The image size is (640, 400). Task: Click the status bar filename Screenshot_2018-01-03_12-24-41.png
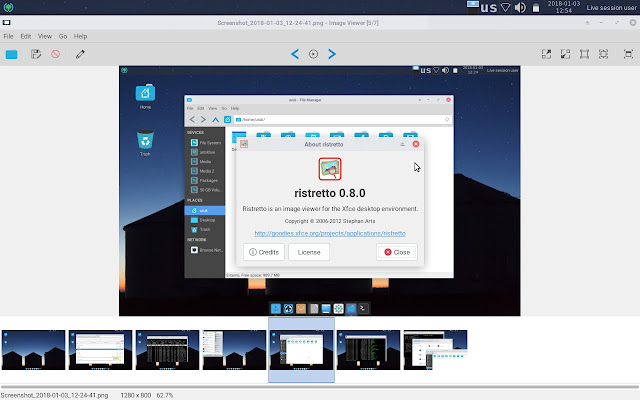point(54,395)
